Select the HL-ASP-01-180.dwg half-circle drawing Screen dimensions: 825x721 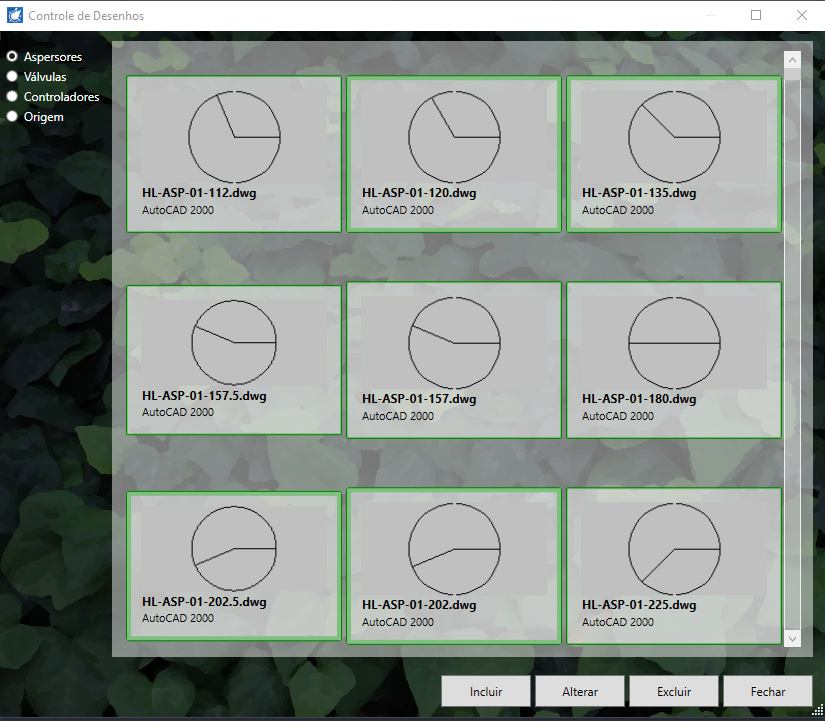pyautogui.click(x=674, y=359)
